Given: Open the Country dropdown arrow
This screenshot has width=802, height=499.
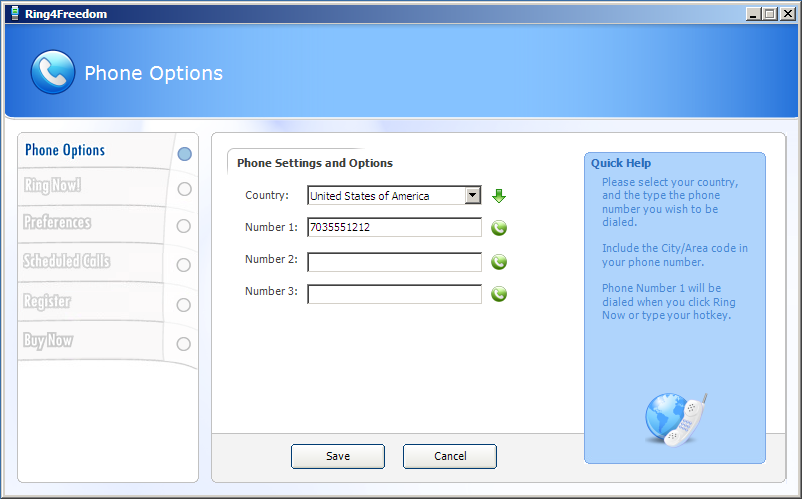Looking at the screenshot, I should [x=473, y=195].
